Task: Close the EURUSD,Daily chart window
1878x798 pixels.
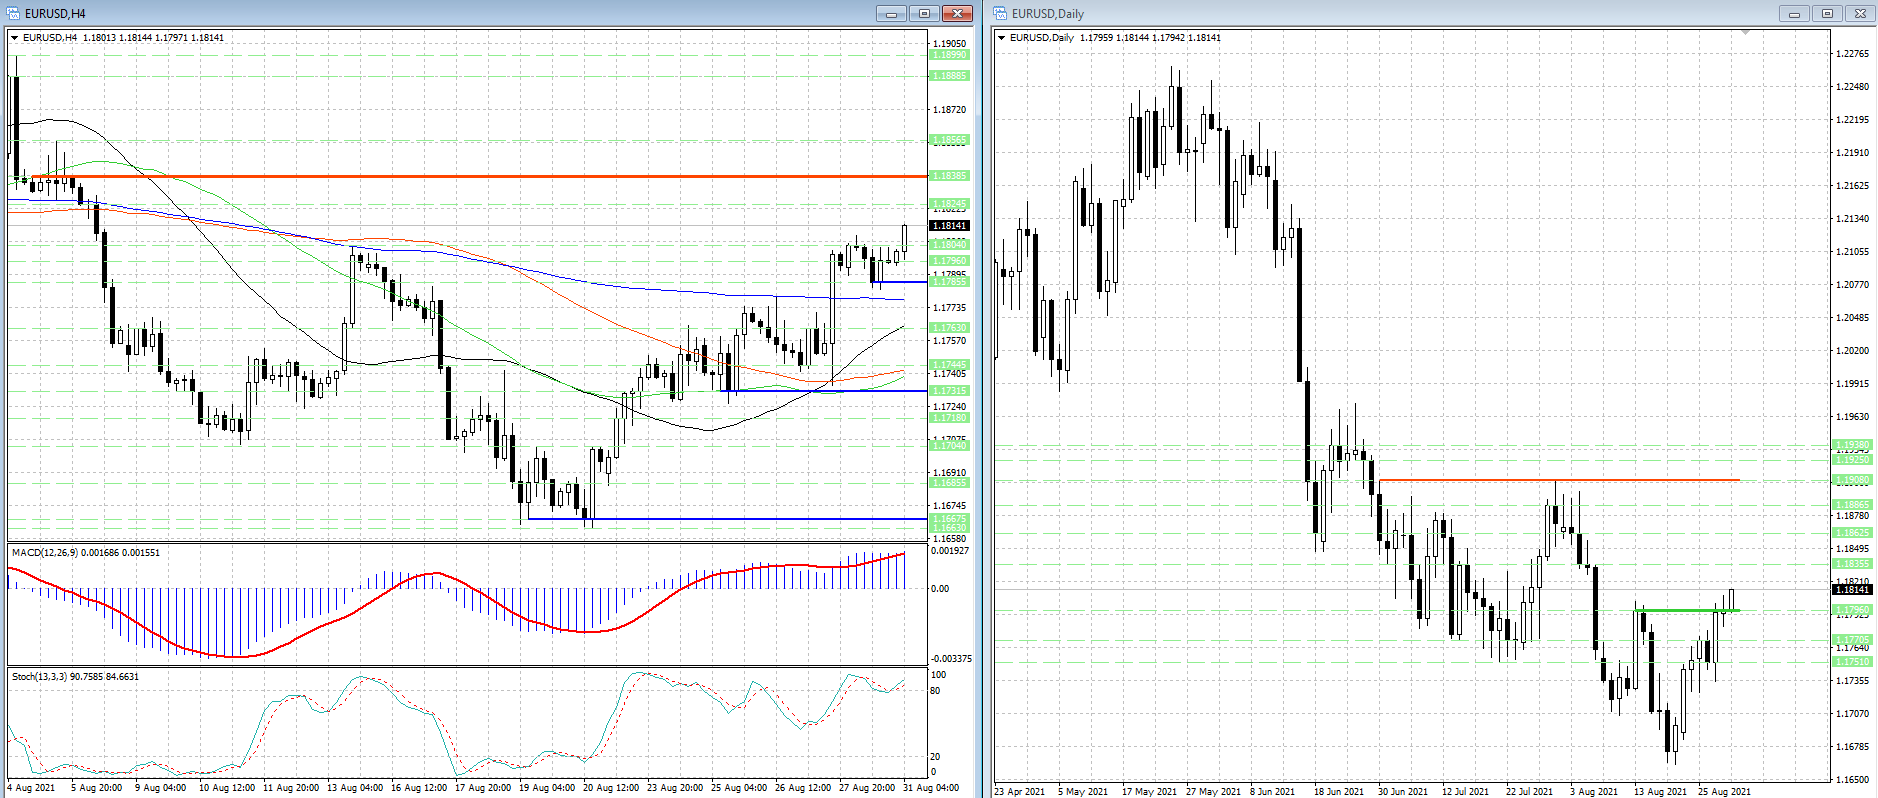Action: (1860, 13)
